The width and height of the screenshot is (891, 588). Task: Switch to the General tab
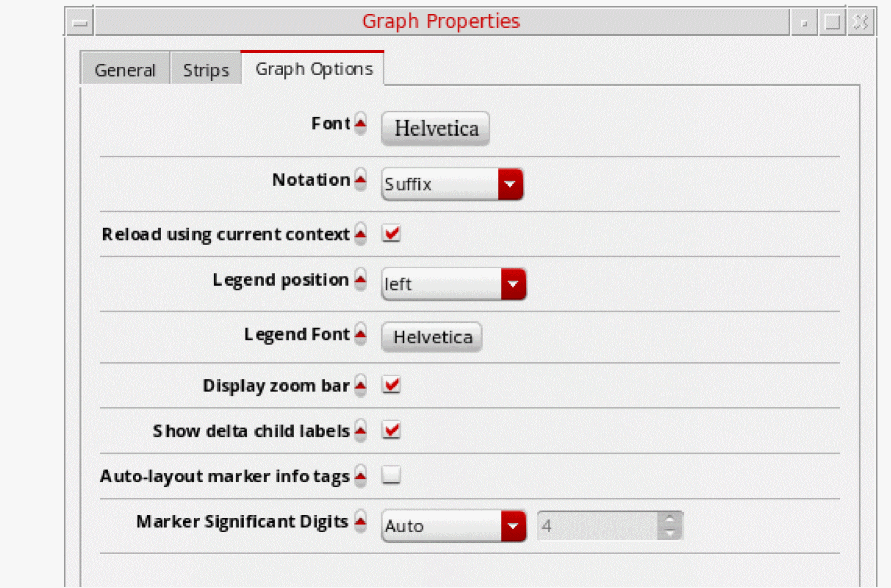tap(125, 70)
